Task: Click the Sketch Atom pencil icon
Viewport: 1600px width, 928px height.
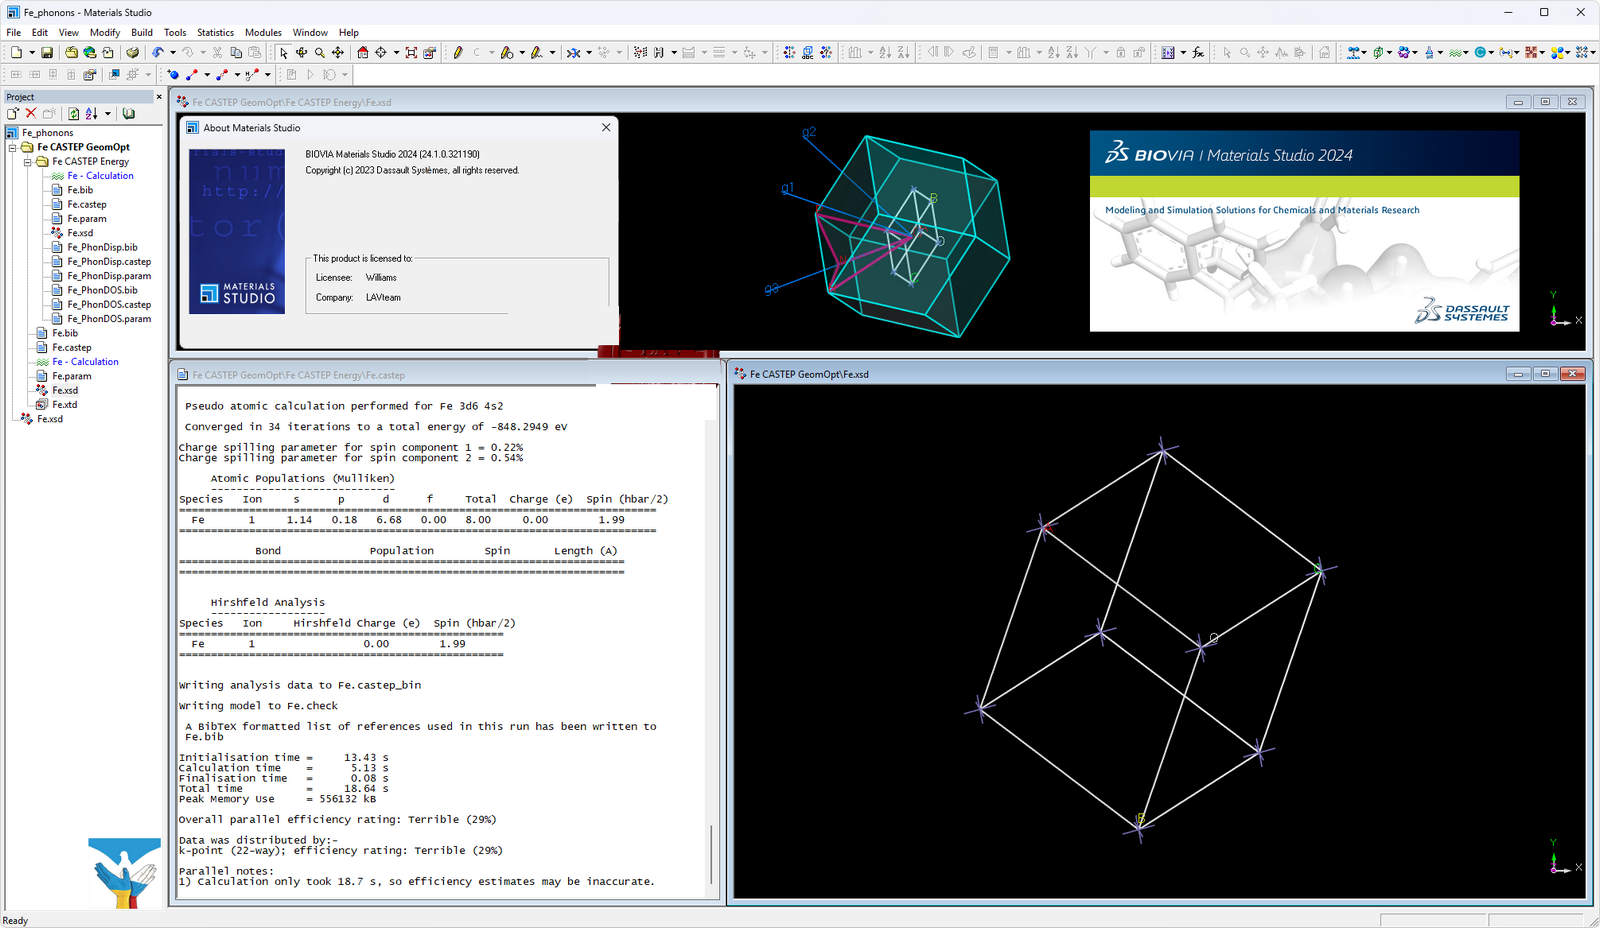Action: (x=458, y=52)
